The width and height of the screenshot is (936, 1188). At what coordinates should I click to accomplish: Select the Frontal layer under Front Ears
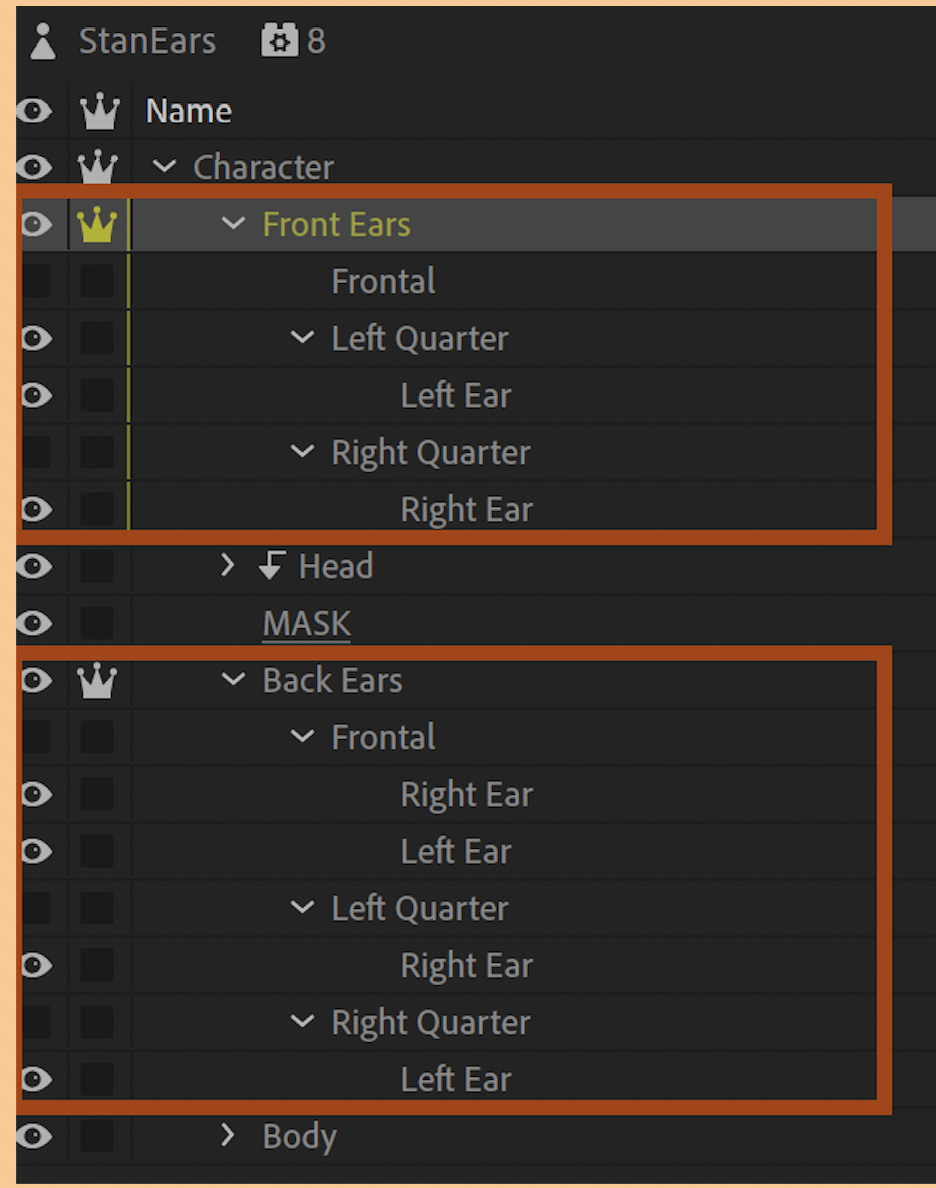[383, 281]
